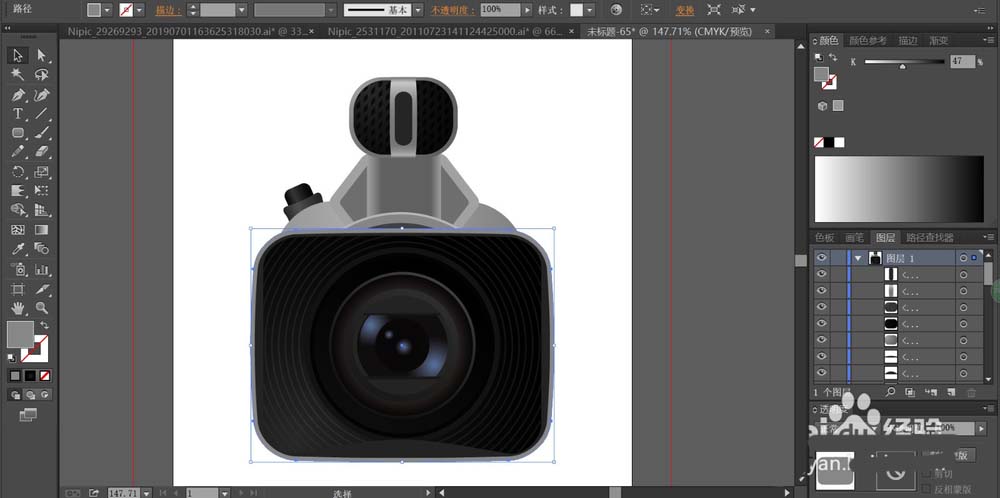
Task: Open variable width profile dropdown
Action: click(330, 10)
